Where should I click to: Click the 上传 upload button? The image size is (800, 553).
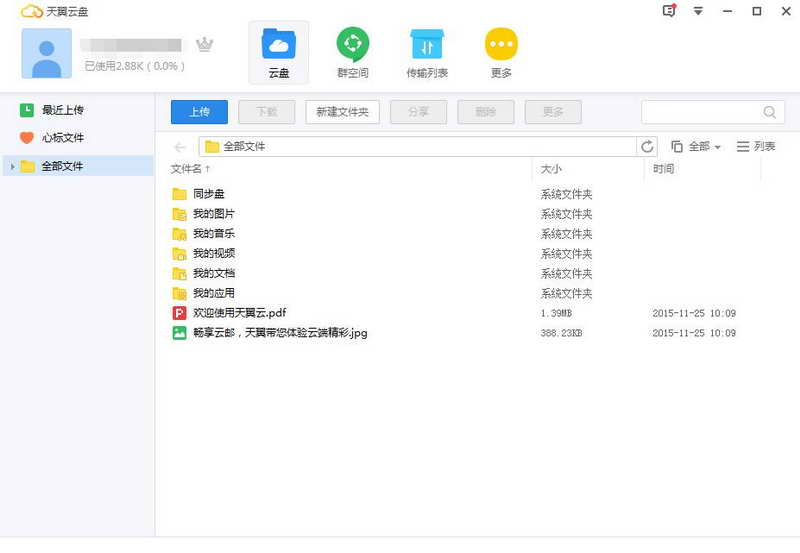tap(199, 112)
